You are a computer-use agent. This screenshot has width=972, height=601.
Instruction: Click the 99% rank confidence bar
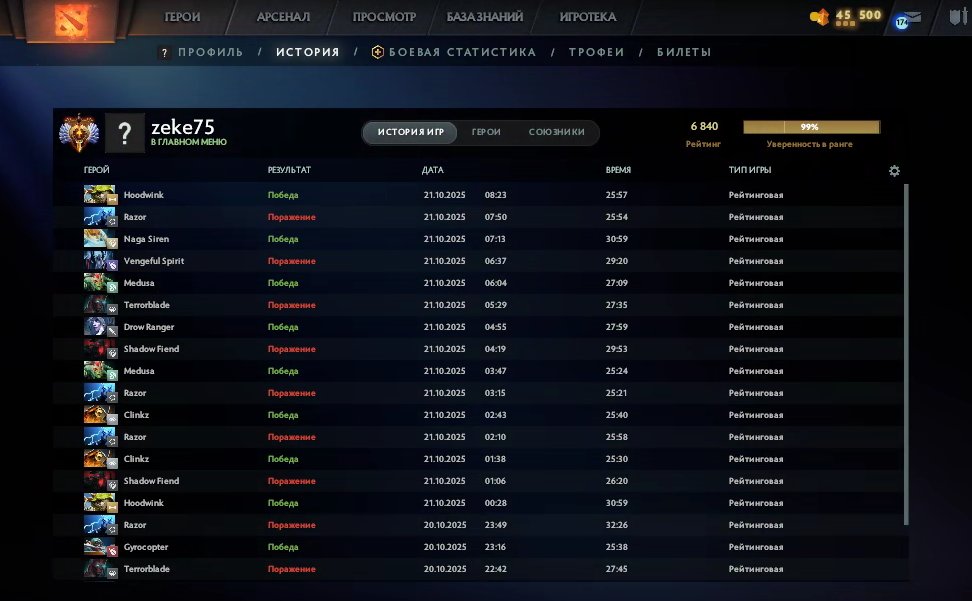tap(811, 127)
